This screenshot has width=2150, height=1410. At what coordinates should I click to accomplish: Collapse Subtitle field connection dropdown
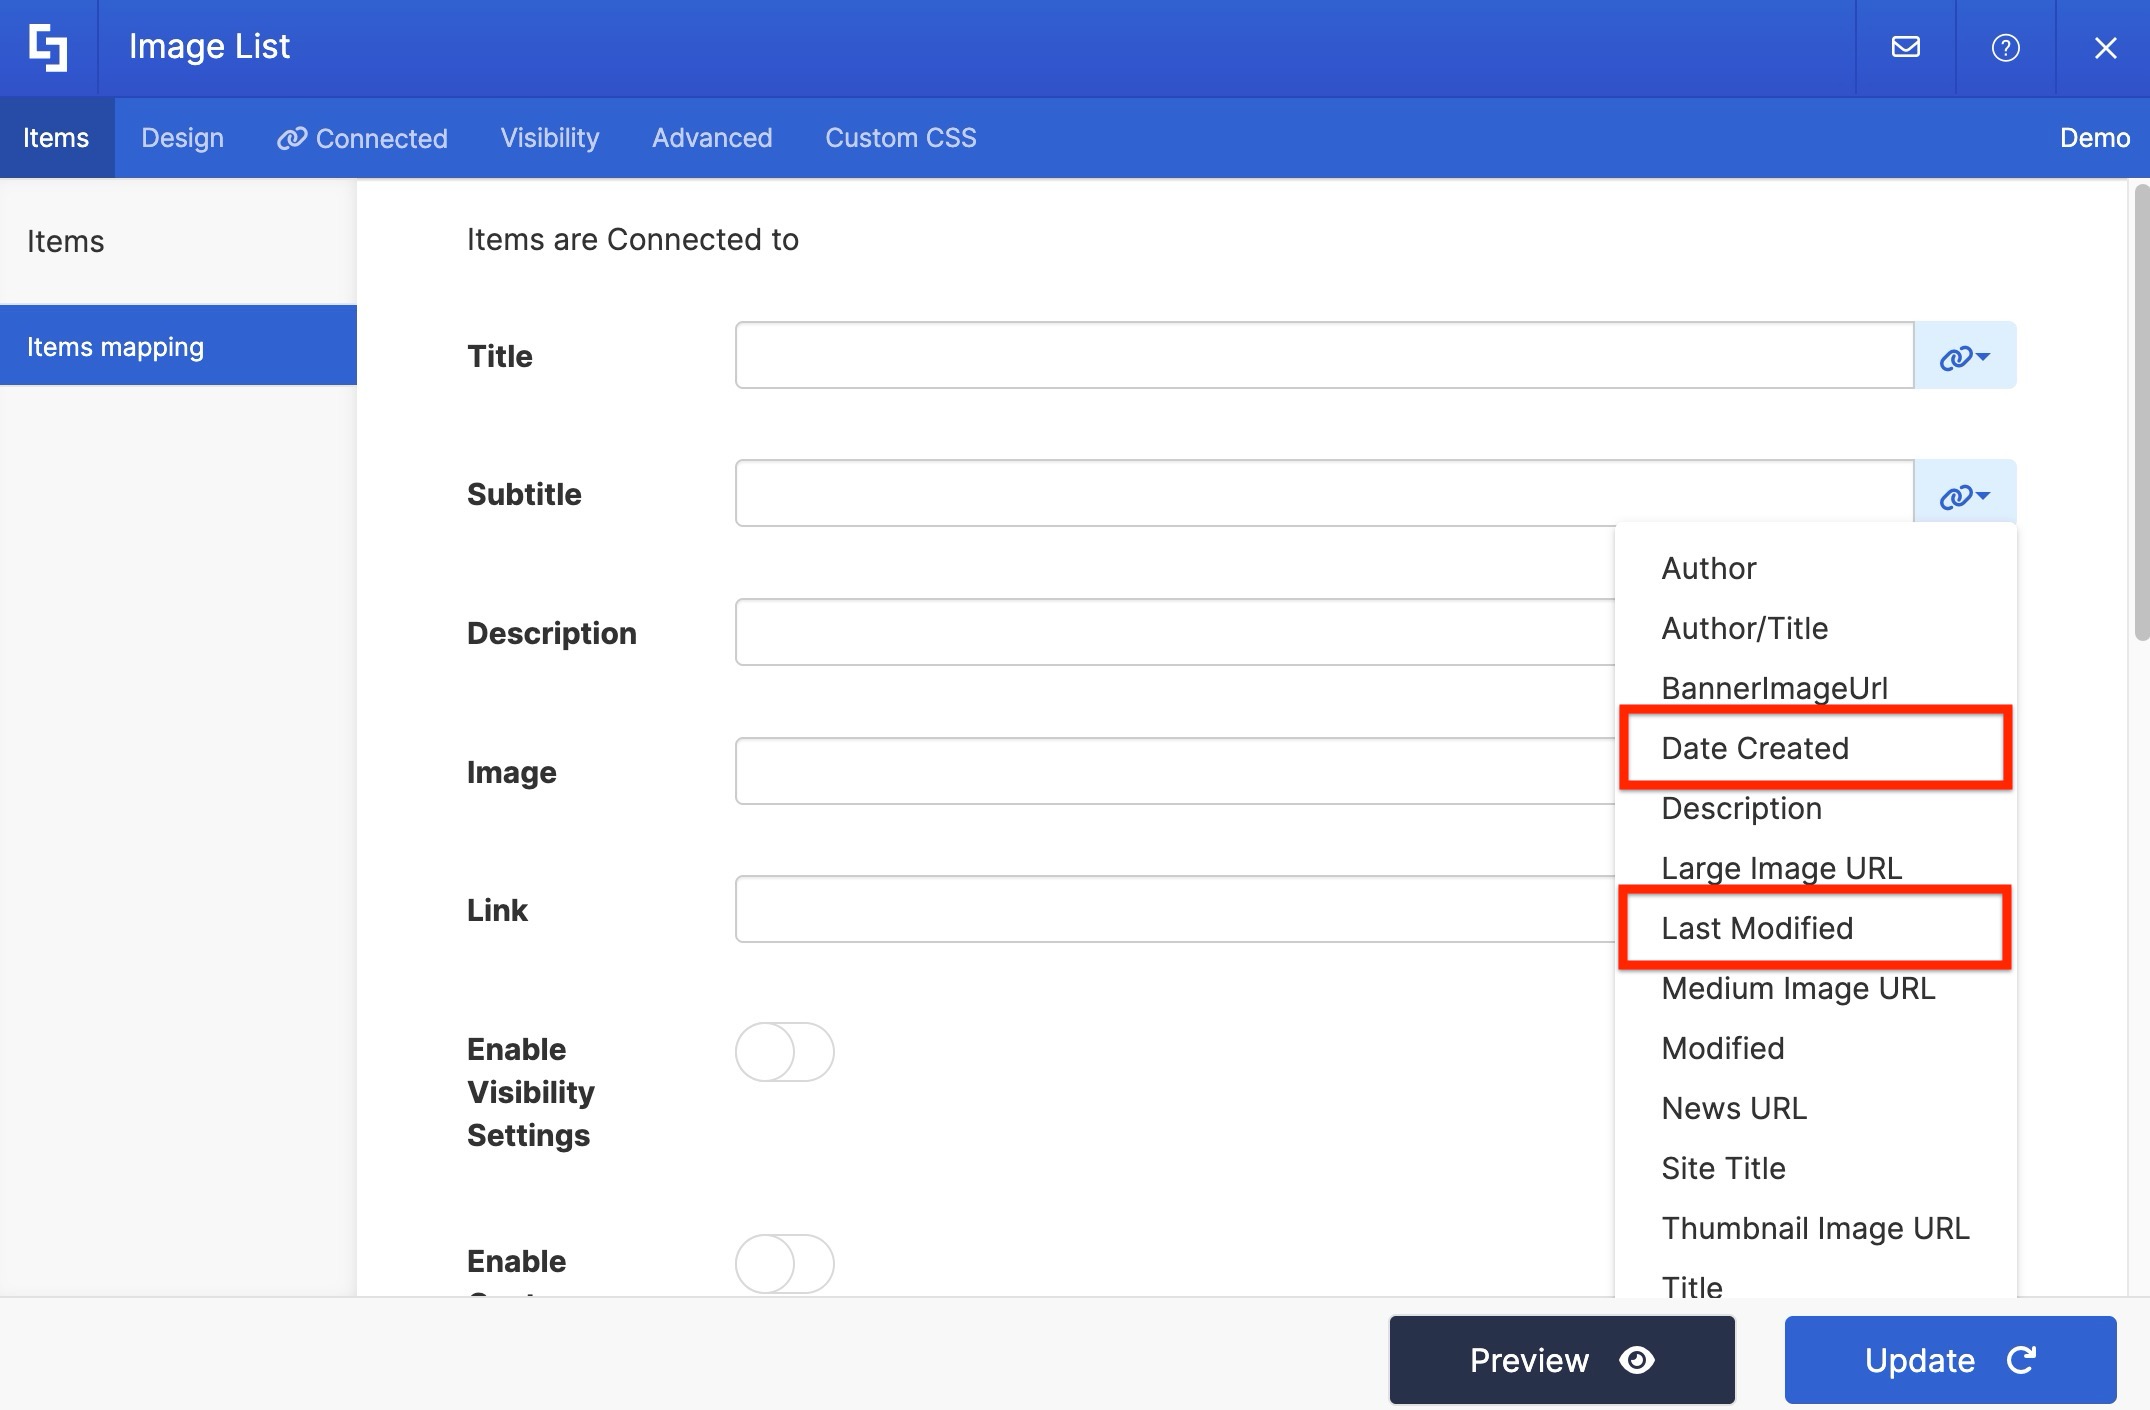[x=1964, y=495]
